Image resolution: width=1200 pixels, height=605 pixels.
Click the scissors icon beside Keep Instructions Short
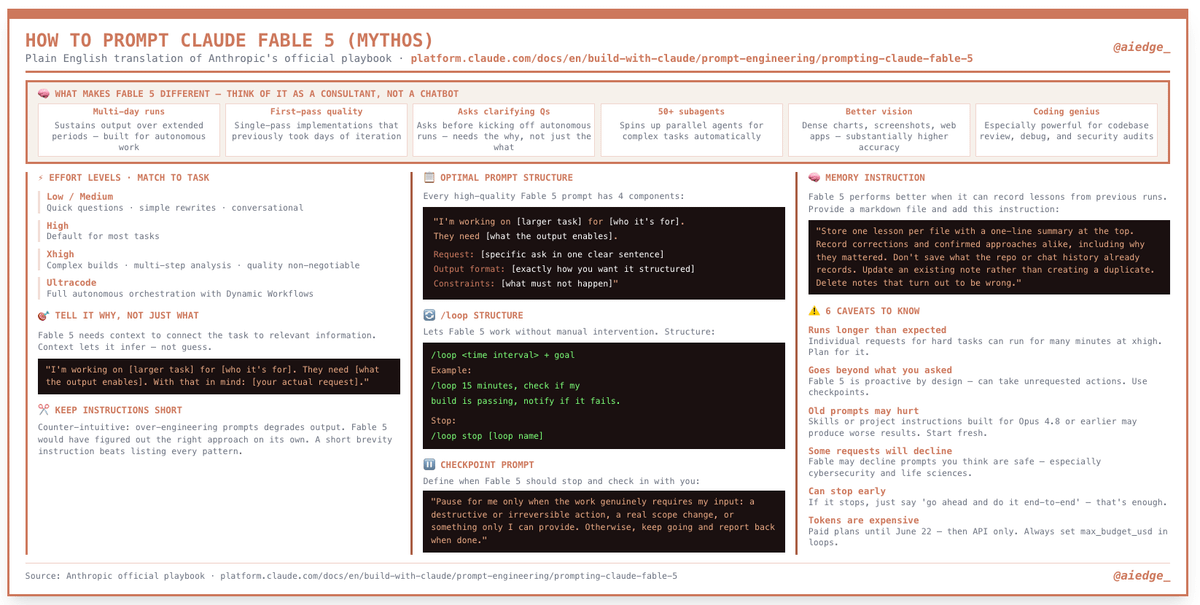[x=43, y=410]
